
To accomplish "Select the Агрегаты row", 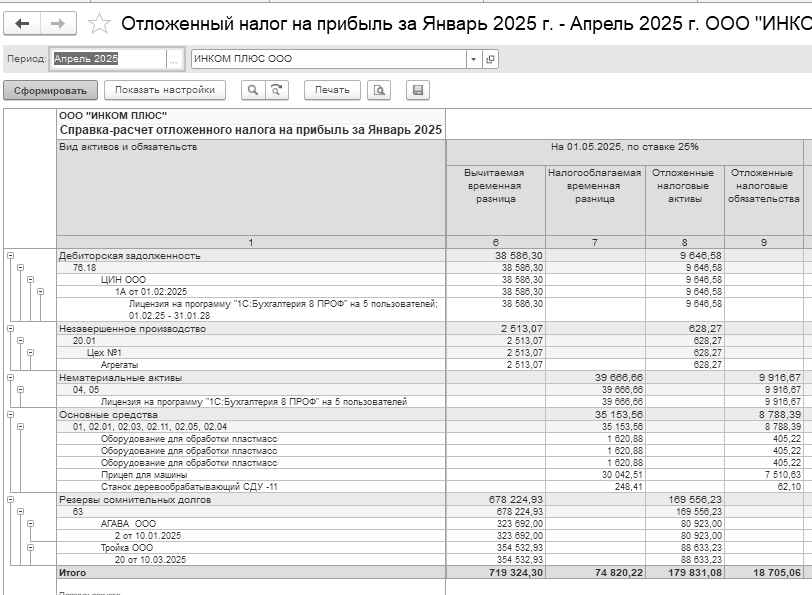I will 251,365.
